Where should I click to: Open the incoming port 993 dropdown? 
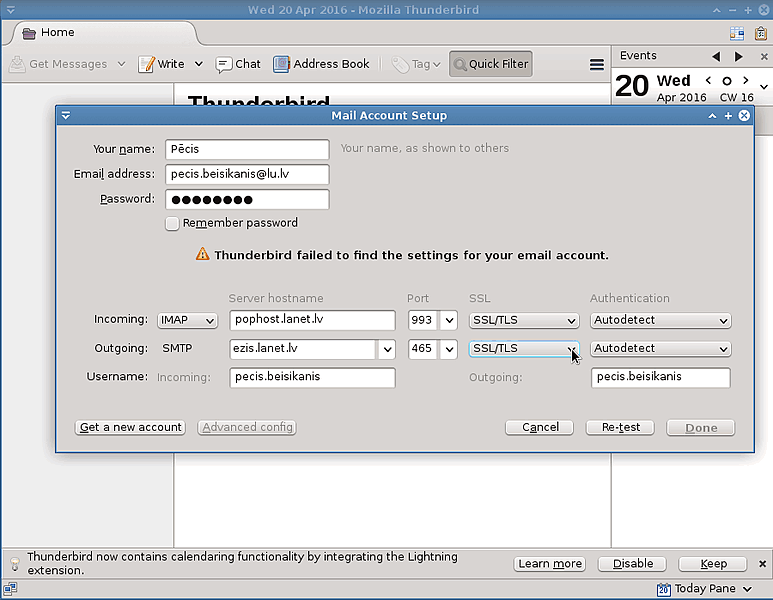click(449, 320)
